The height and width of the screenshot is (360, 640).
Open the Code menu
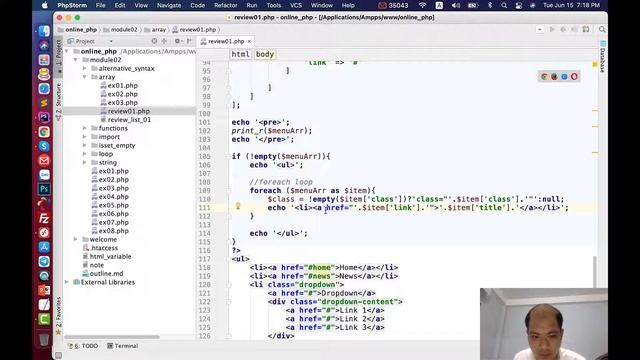point(198,5)
